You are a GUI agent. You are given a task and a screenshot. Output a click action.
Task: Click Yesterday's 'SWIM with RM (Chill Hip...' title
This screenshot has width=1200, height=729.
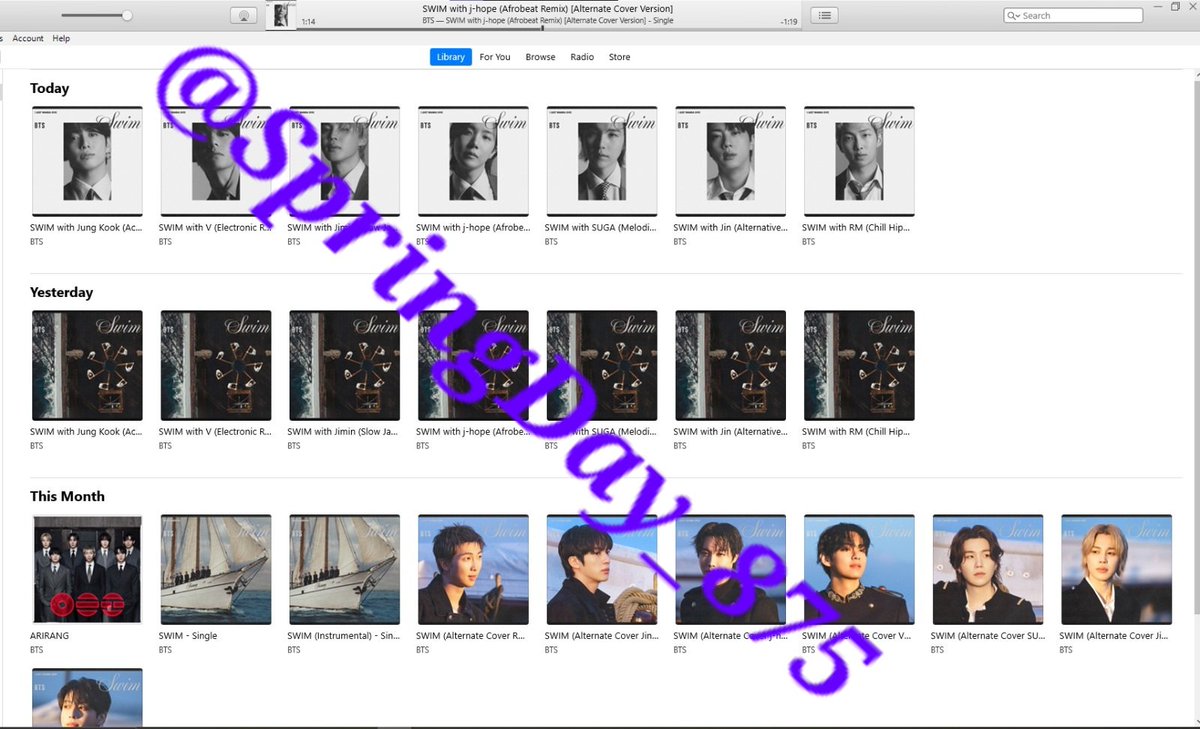(x=857, y=432)
